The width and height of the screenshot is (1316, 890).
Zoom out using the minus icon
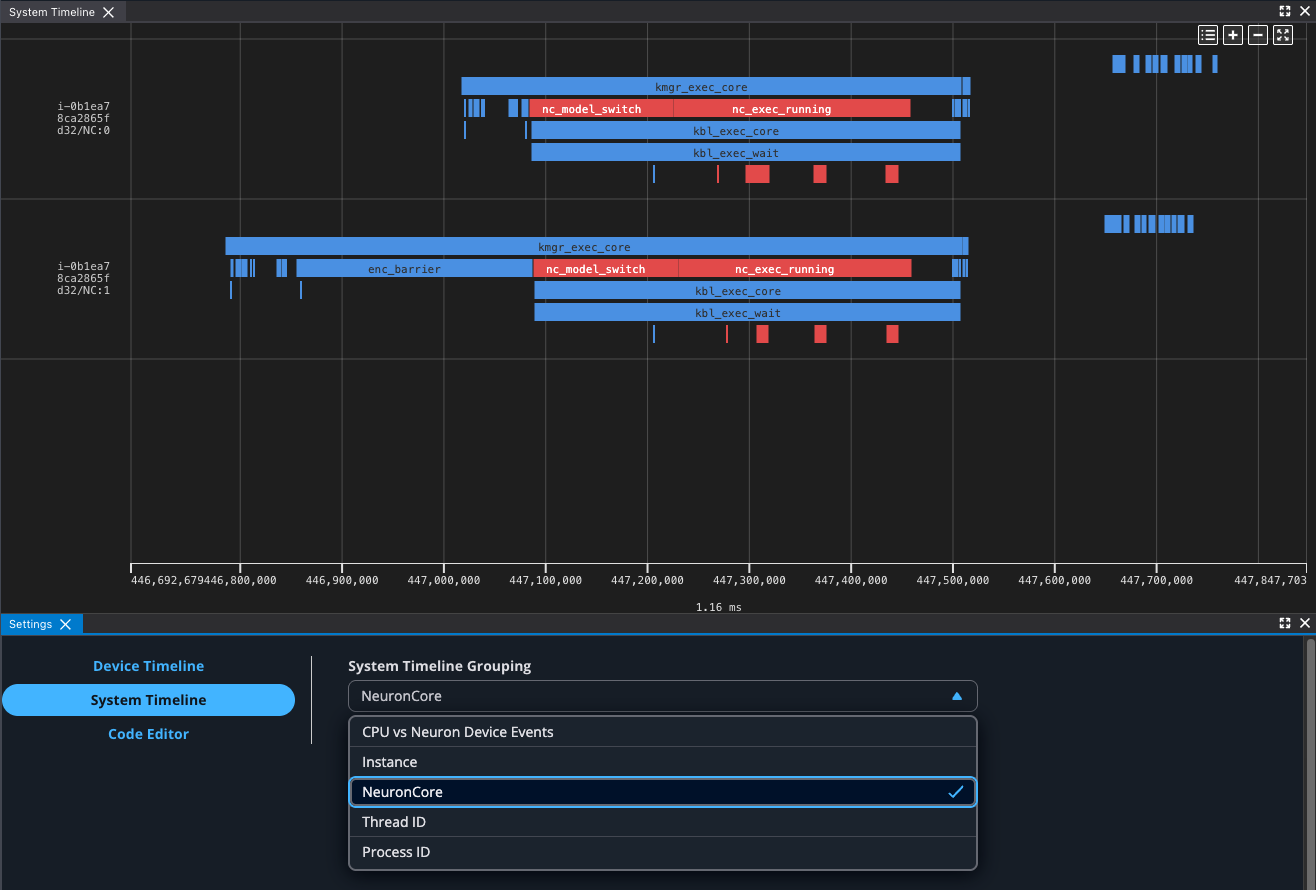click(1257, 34)
